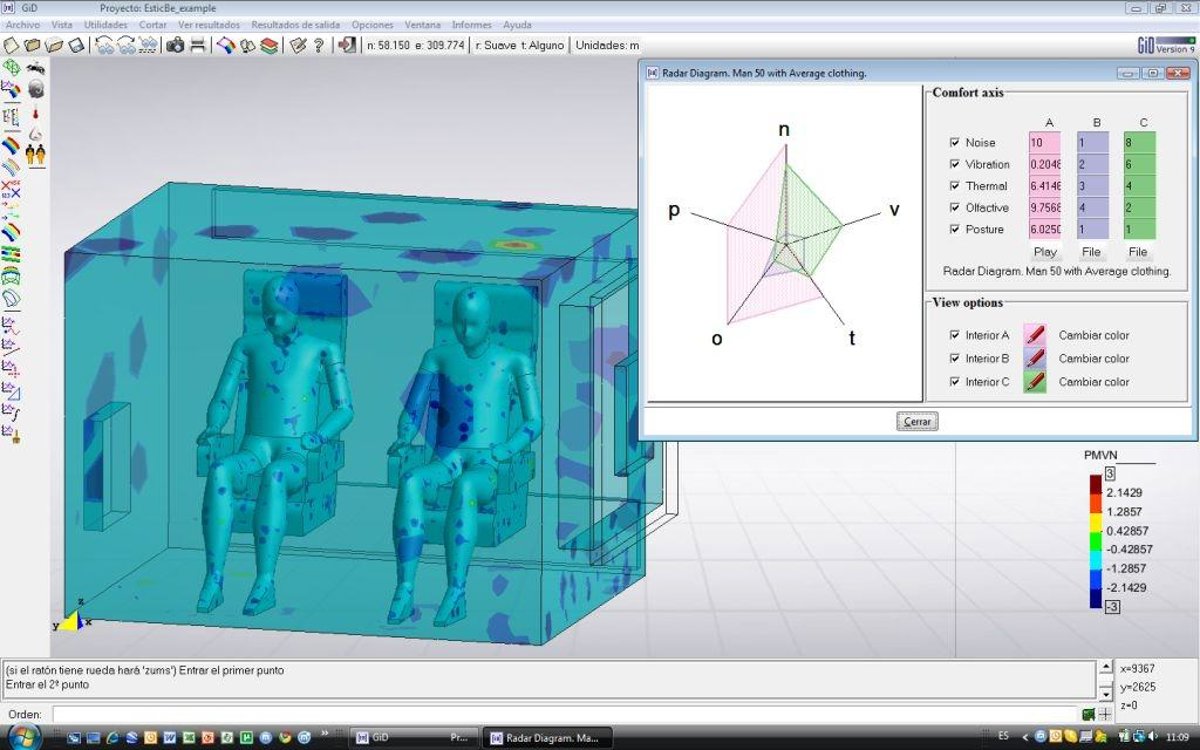Click the new document icon in toolbar
The image size is (1200, 750).
12,45
